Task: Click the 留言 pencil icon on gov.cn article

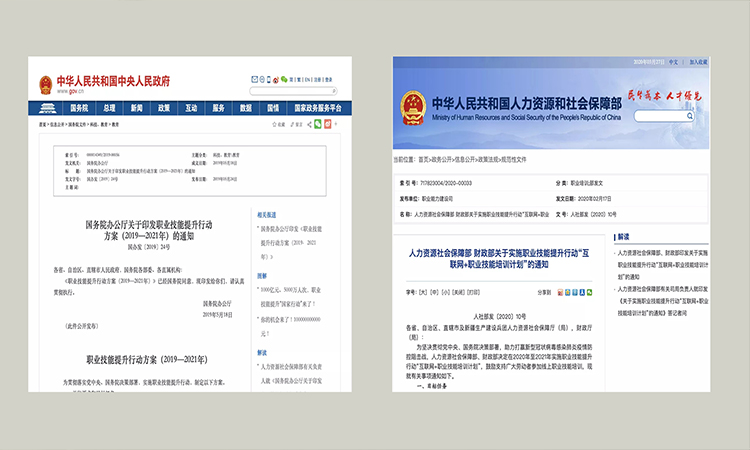Action: [x=292, y=124]
